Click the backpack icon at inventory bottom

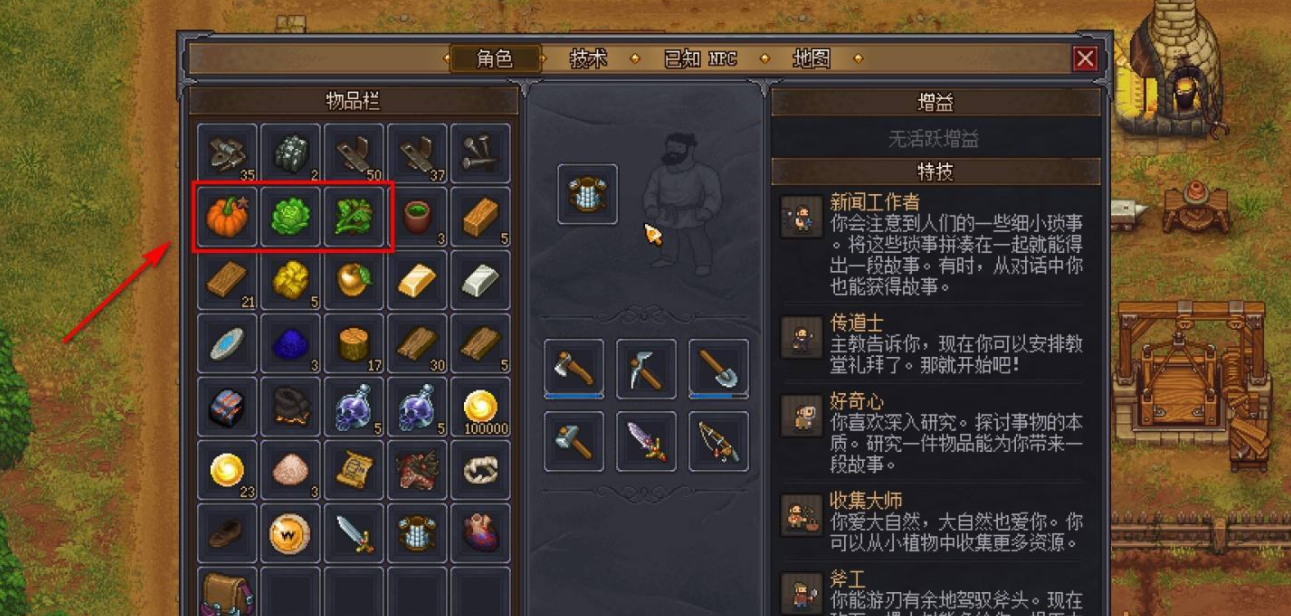tap(226, 594)
